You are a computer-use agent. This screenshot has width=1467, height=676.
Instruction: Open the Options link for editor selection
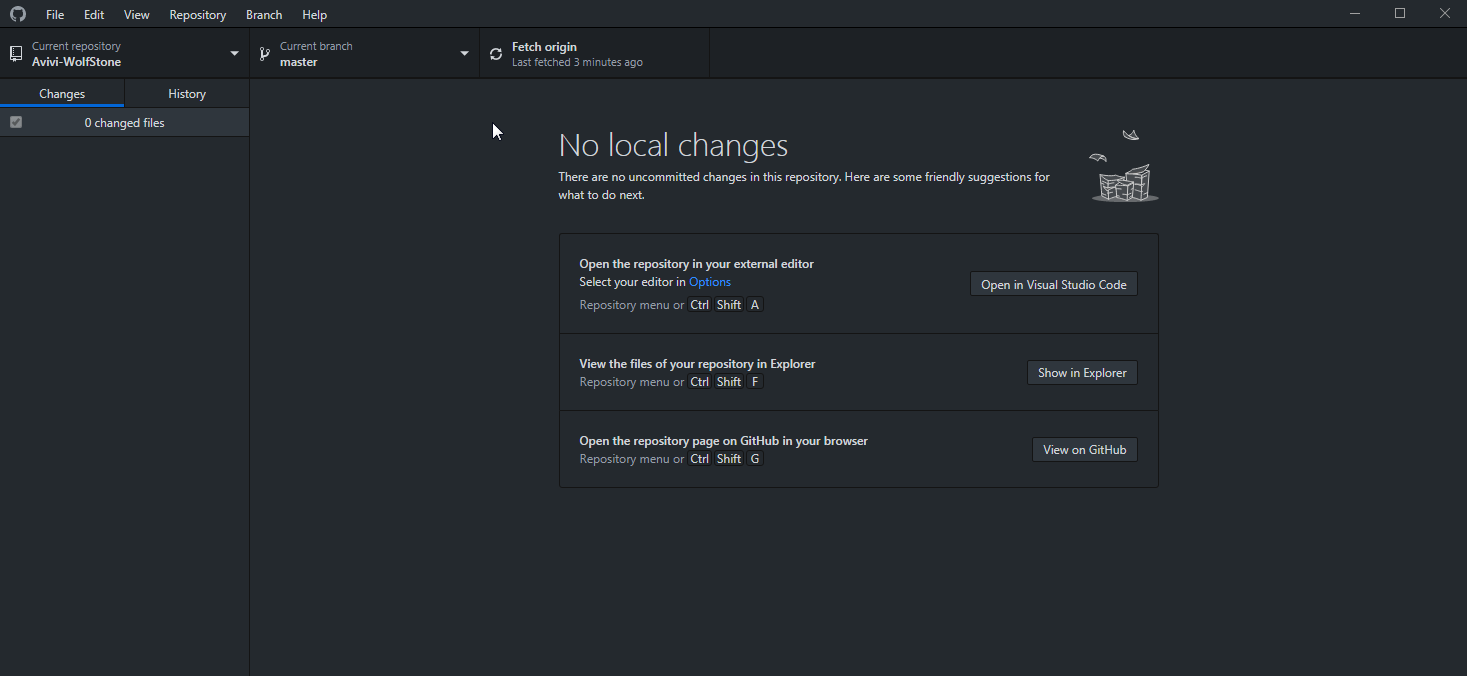coord(710,282)
